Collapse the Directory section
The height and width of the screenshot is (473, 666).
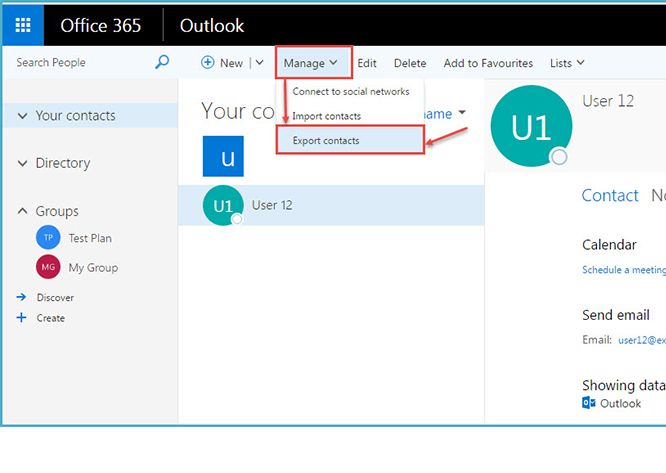[23, 163]
